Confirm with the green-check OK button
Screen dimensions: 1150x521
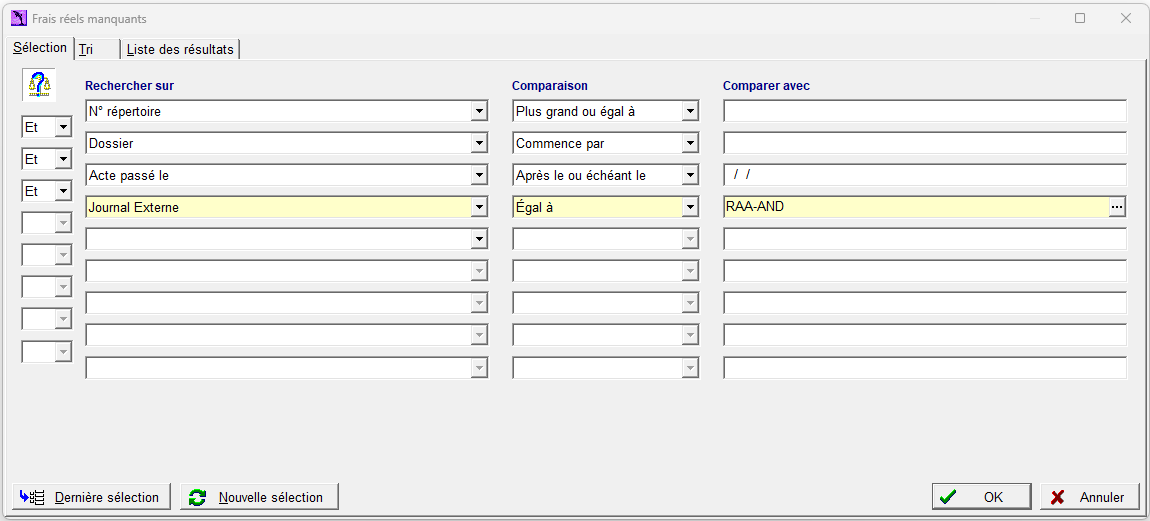coord(983,497)
